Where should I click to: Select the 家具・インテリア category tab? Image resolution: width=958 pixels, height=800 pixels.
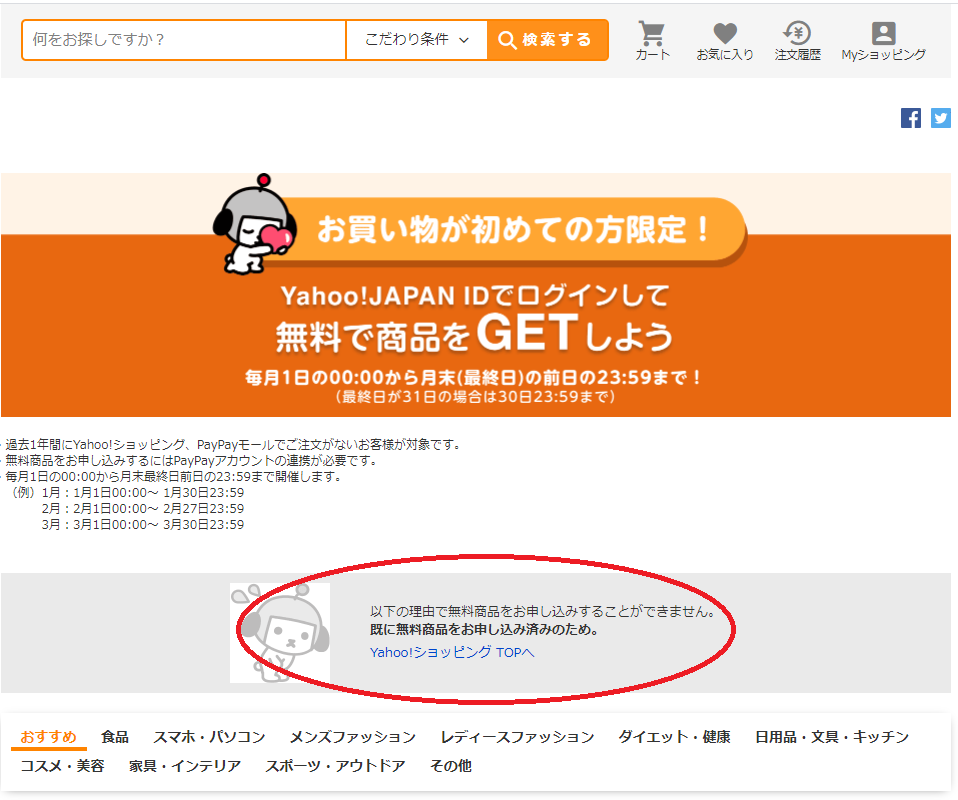coord(185,766)
